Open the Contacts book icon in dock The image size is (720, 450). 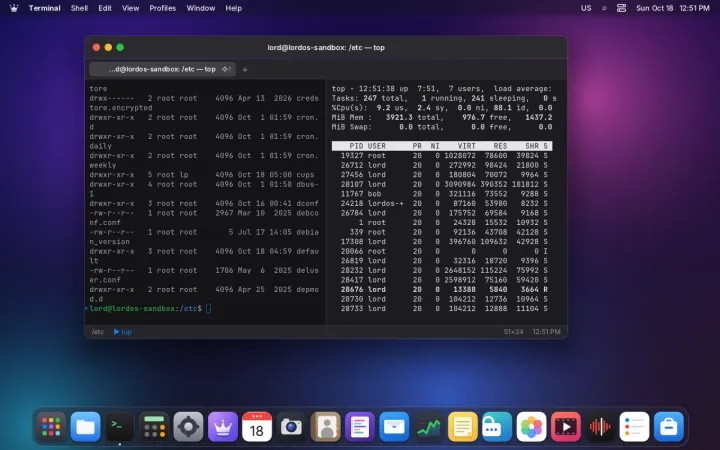[x=326, y=427]
